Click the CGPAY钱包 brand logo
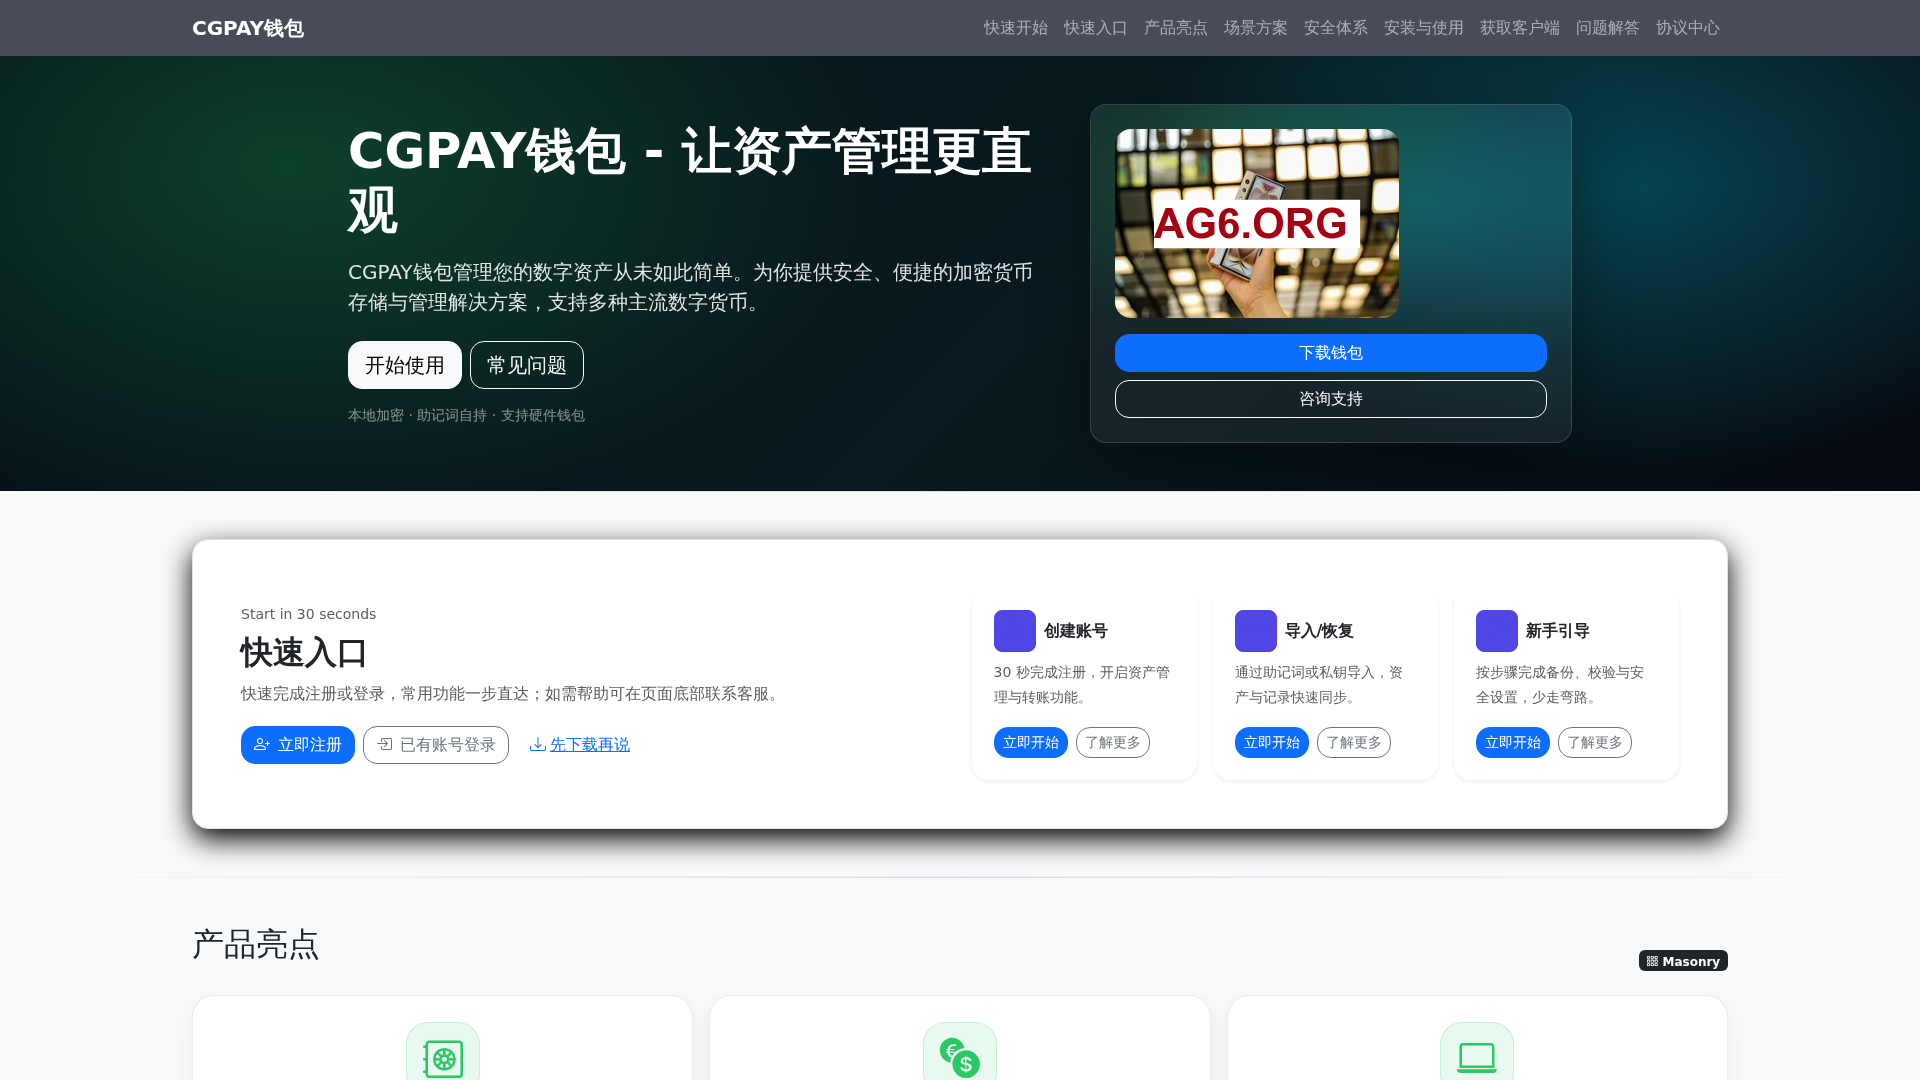1920x1080 pixels. pos(247,28)
